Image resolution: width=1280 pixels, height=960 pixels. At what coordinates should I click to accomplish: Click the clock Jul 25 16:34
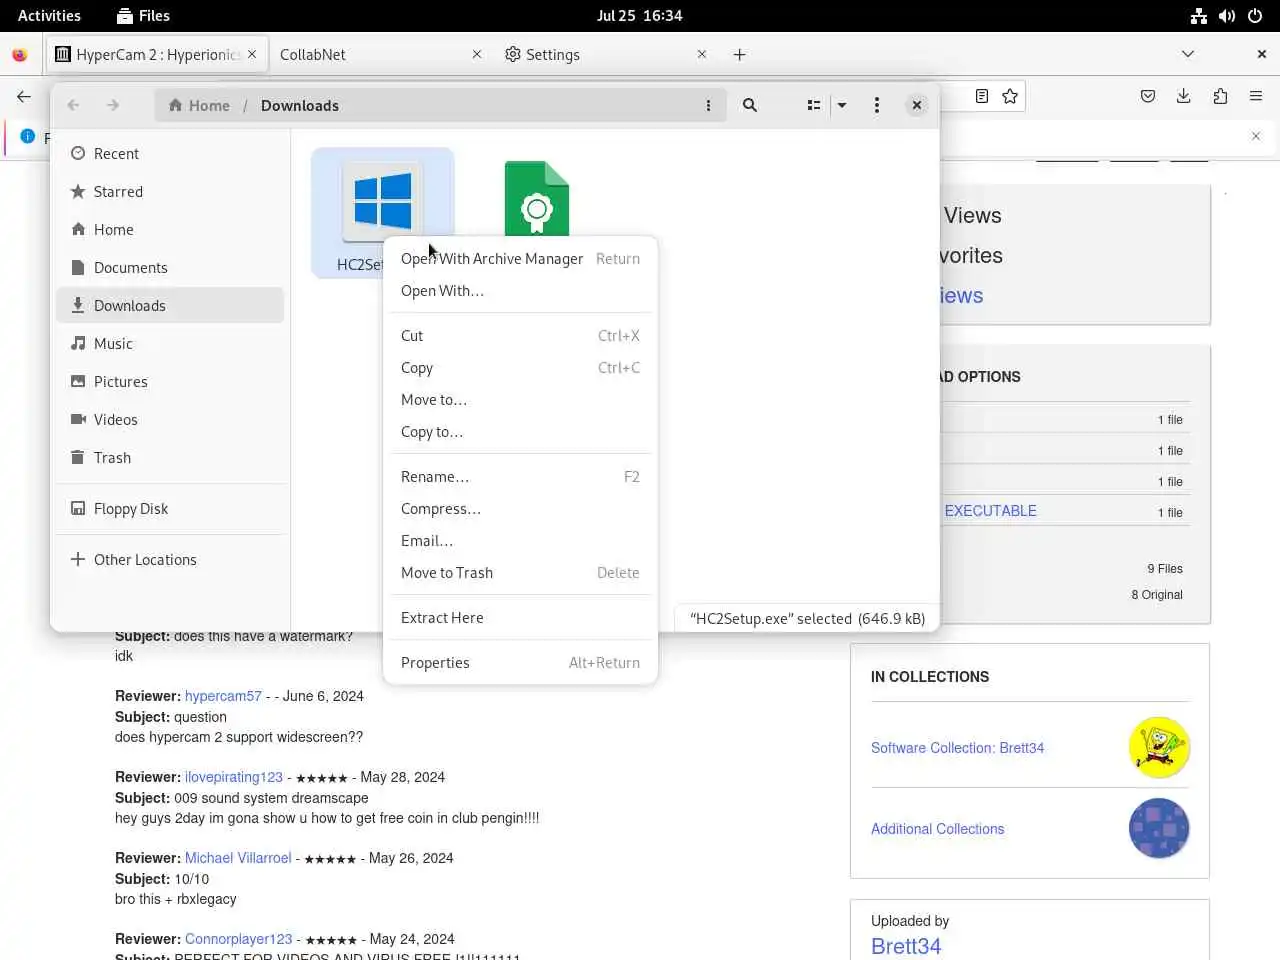pos(640,15)
